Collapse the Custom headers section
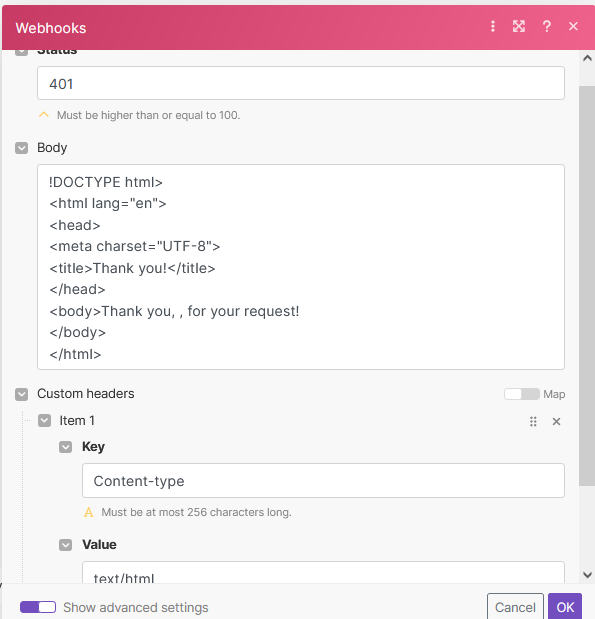Viewport: 595px width, 619px height. (22, 394)
